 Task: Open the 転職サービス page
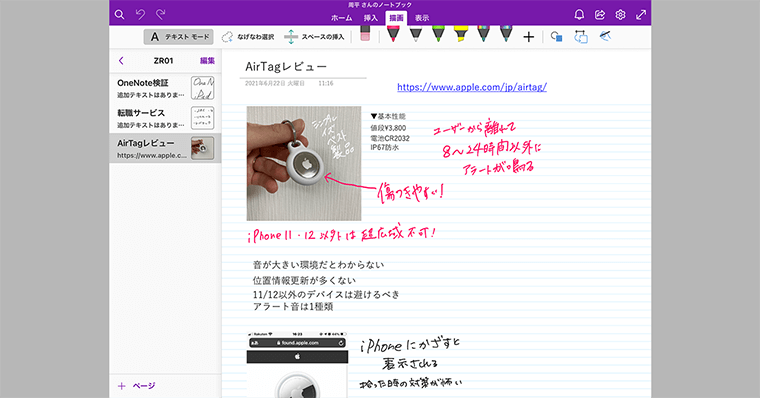click(x=165, y=118)
